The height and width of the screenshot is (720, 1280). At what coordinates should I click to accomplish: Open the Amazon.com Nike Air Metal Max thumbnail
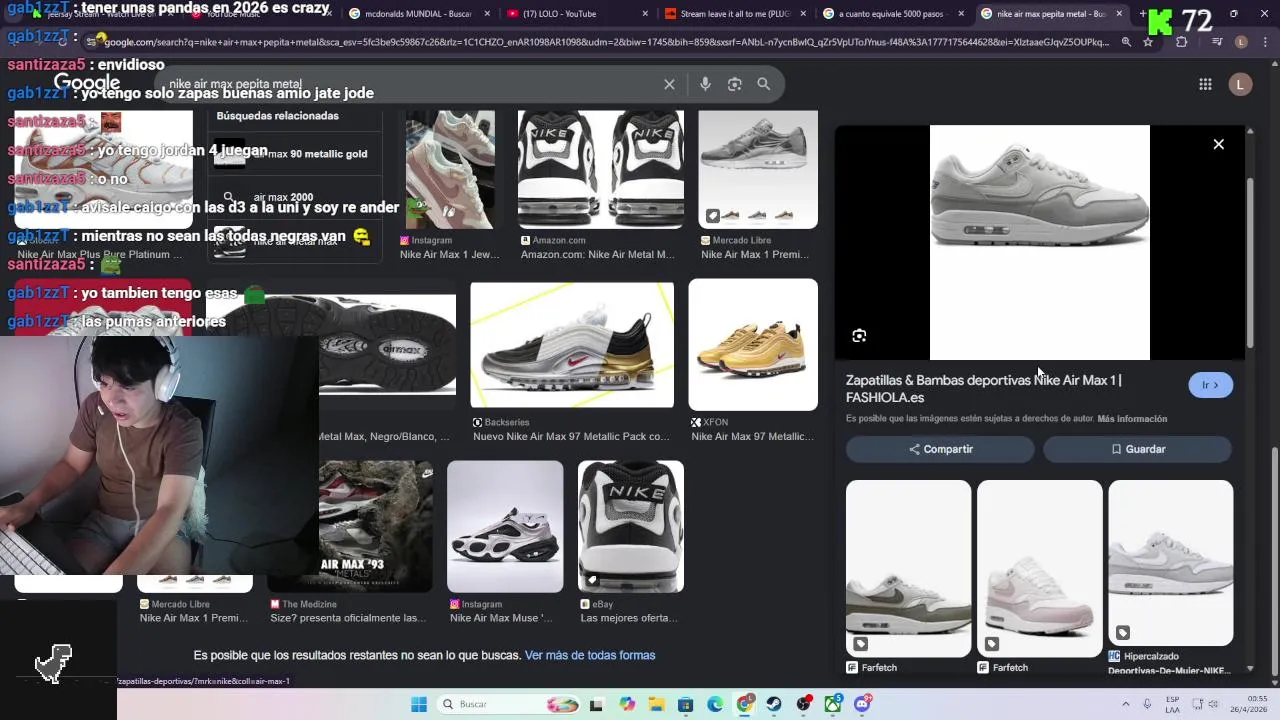click(x=601, y=170)
